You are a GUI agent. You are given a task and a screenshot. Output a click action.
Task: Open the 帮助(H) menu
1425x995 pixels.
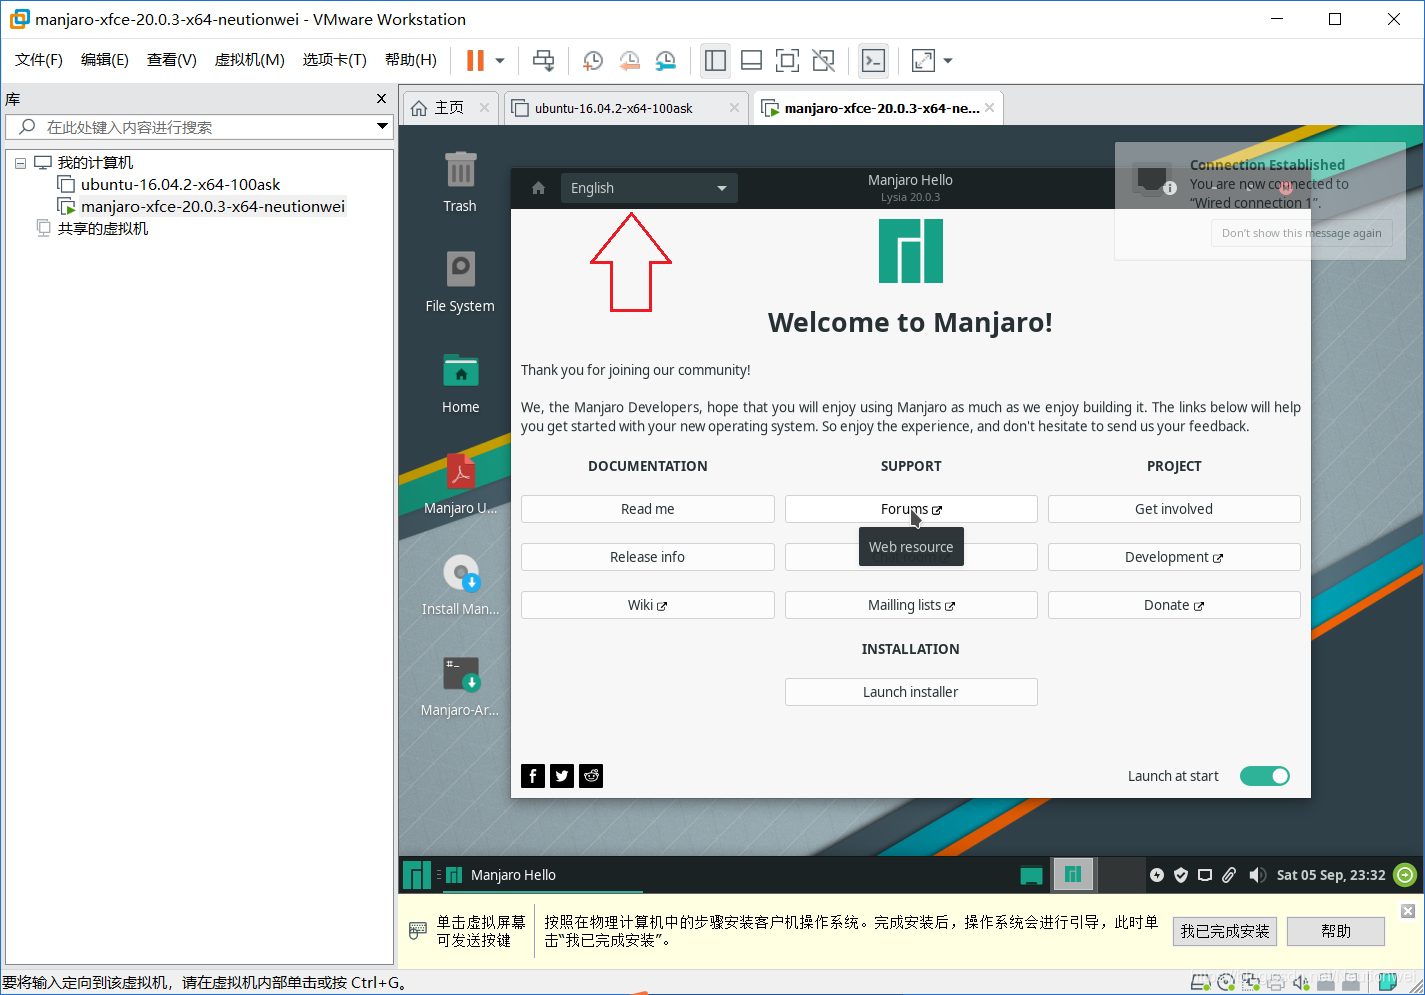pos(411,60)
